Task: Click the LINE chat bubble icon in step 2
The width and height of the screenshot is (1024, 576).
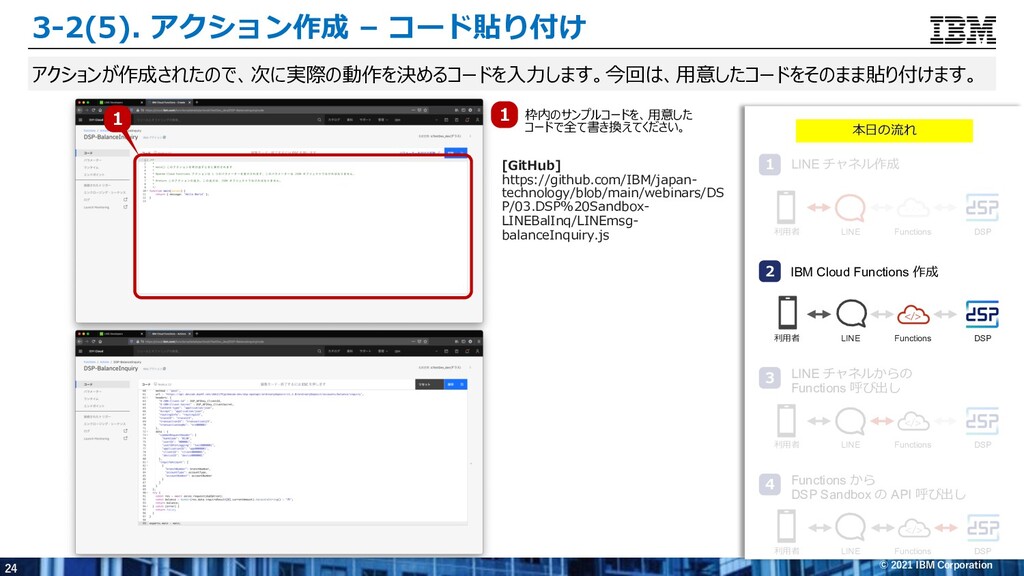Action: point(851,313)
